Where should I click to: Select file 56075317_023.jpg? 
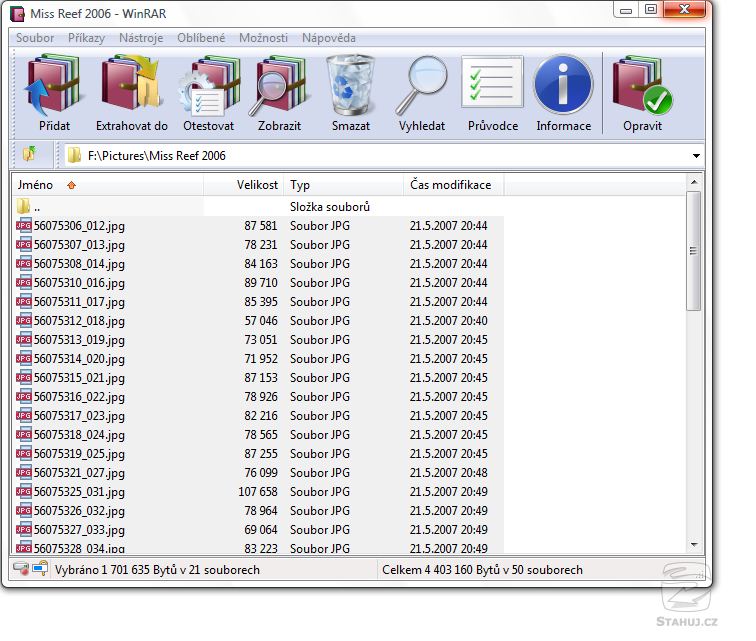click(x=79, y=416)
